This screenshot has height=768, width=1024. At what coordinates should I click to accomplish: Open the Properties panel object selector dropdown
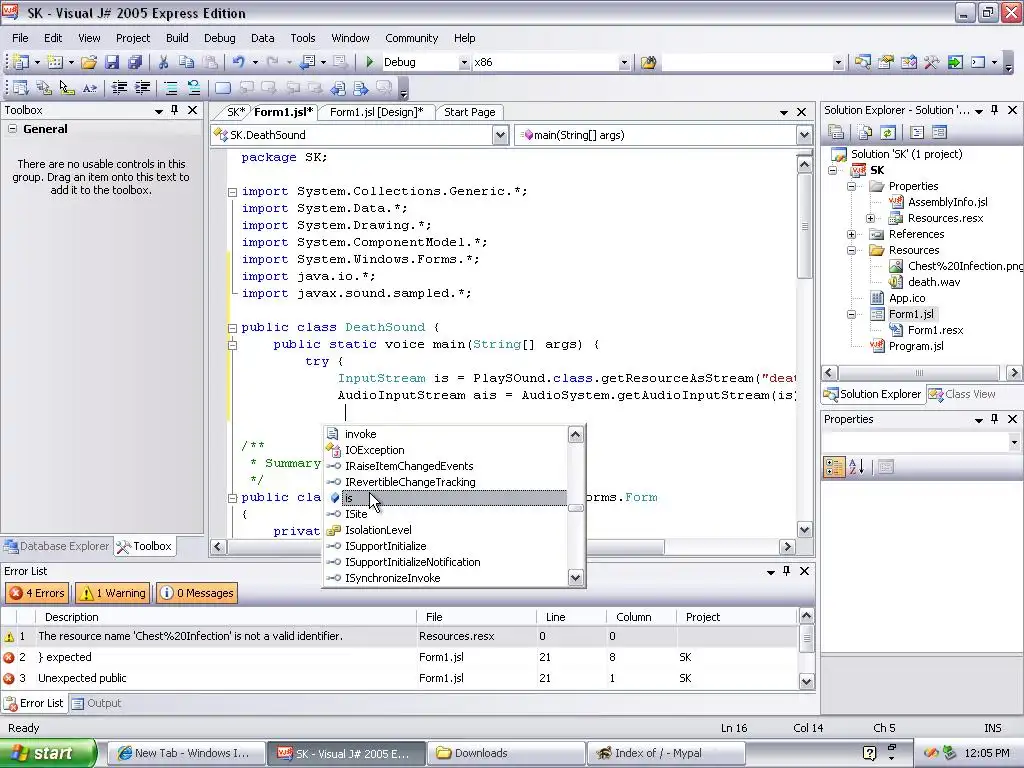tap(1014, 442)
